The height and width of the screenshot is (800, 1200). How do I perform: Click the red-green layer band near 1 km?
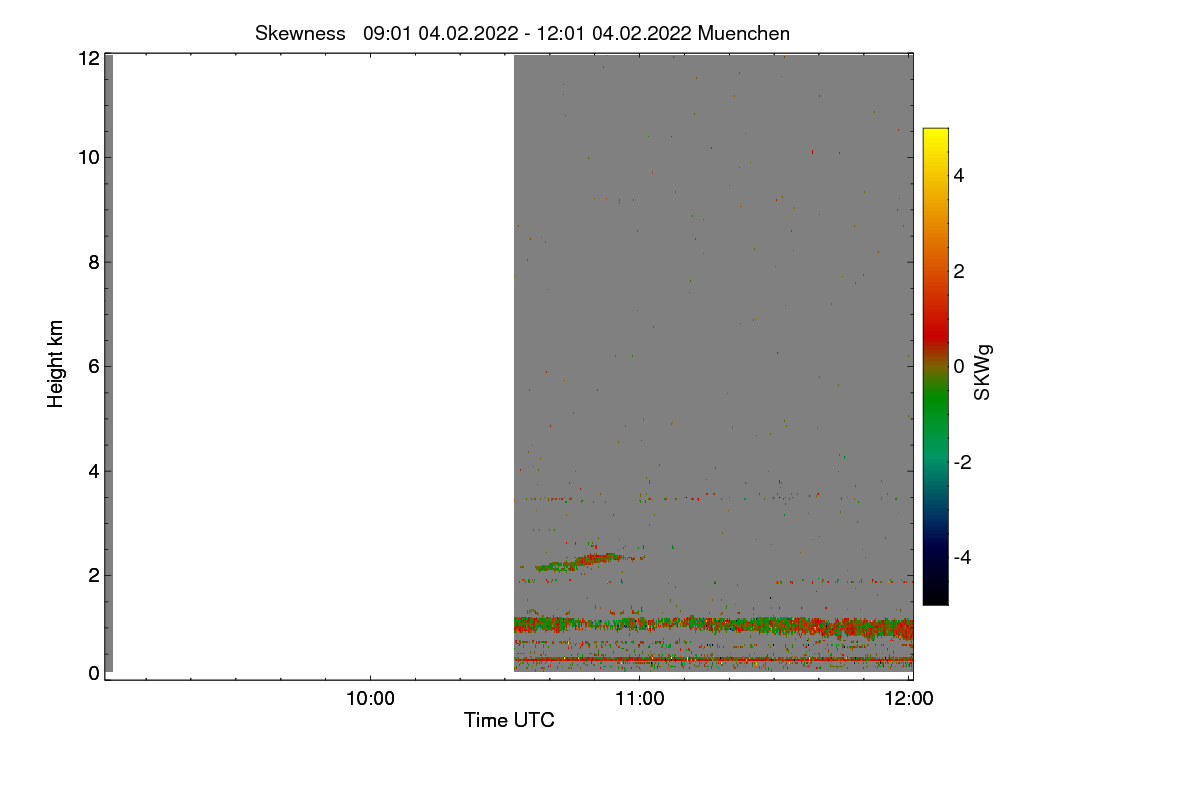[713, 627]
